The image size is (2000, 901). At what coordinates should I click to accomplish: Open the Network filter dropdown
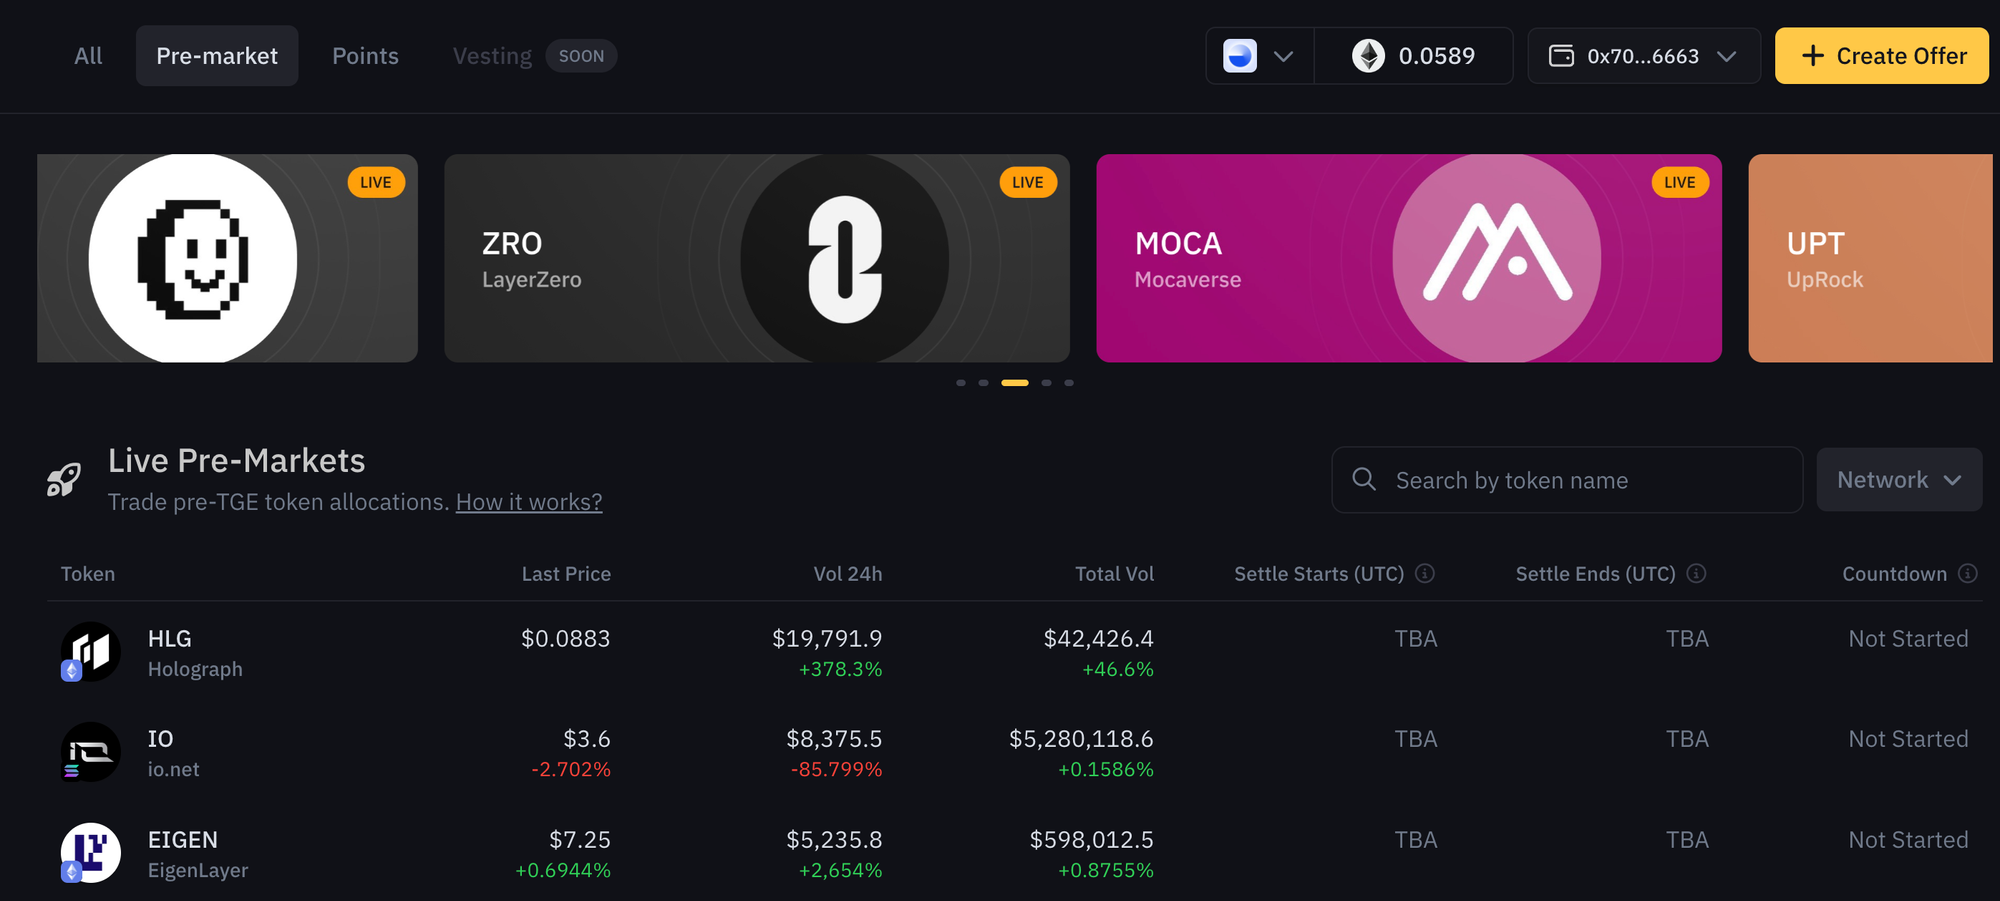(1899, 480)
